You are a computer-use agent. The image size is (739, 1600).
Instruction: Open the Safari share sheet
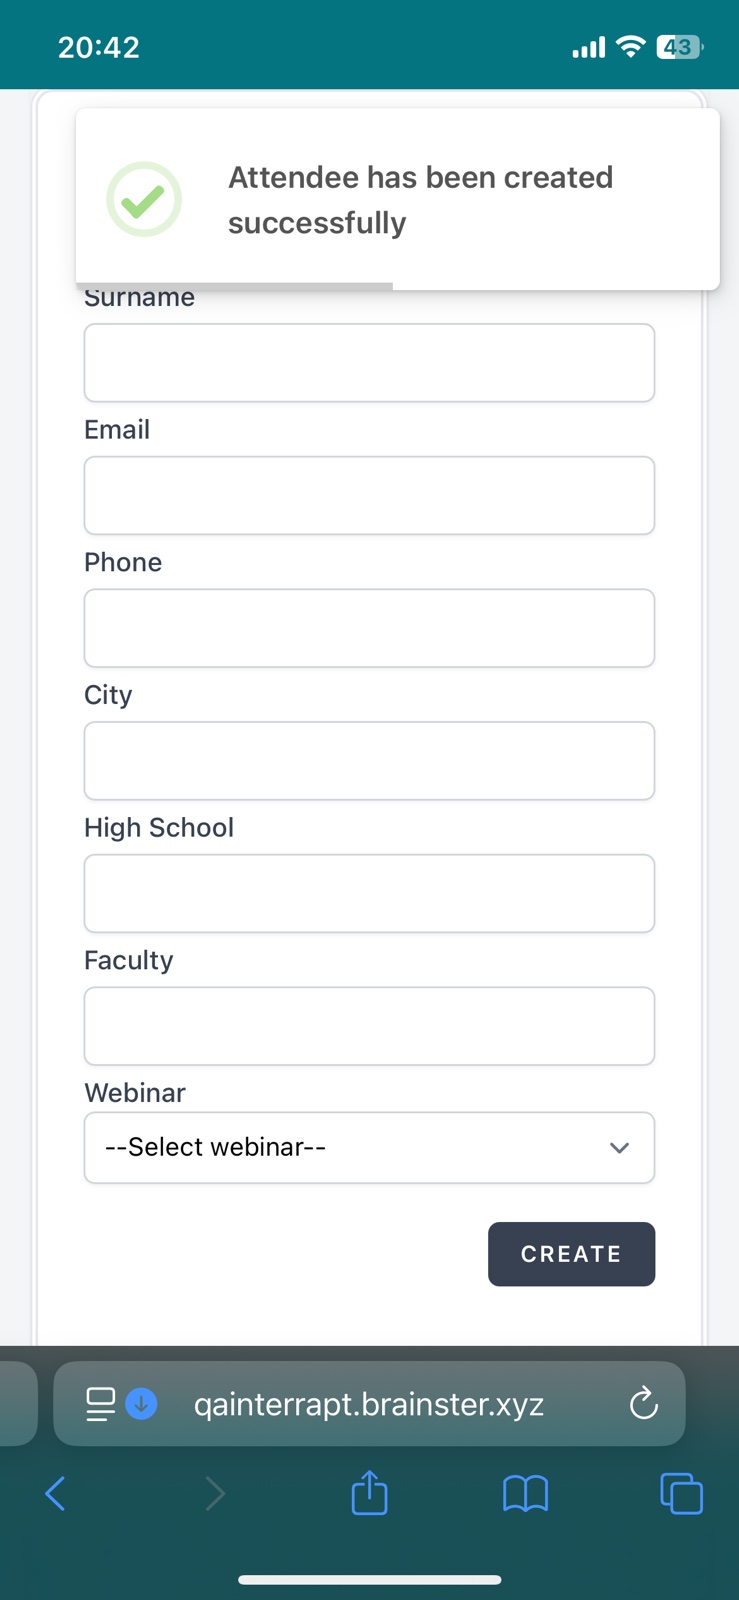click(369, 1493)
